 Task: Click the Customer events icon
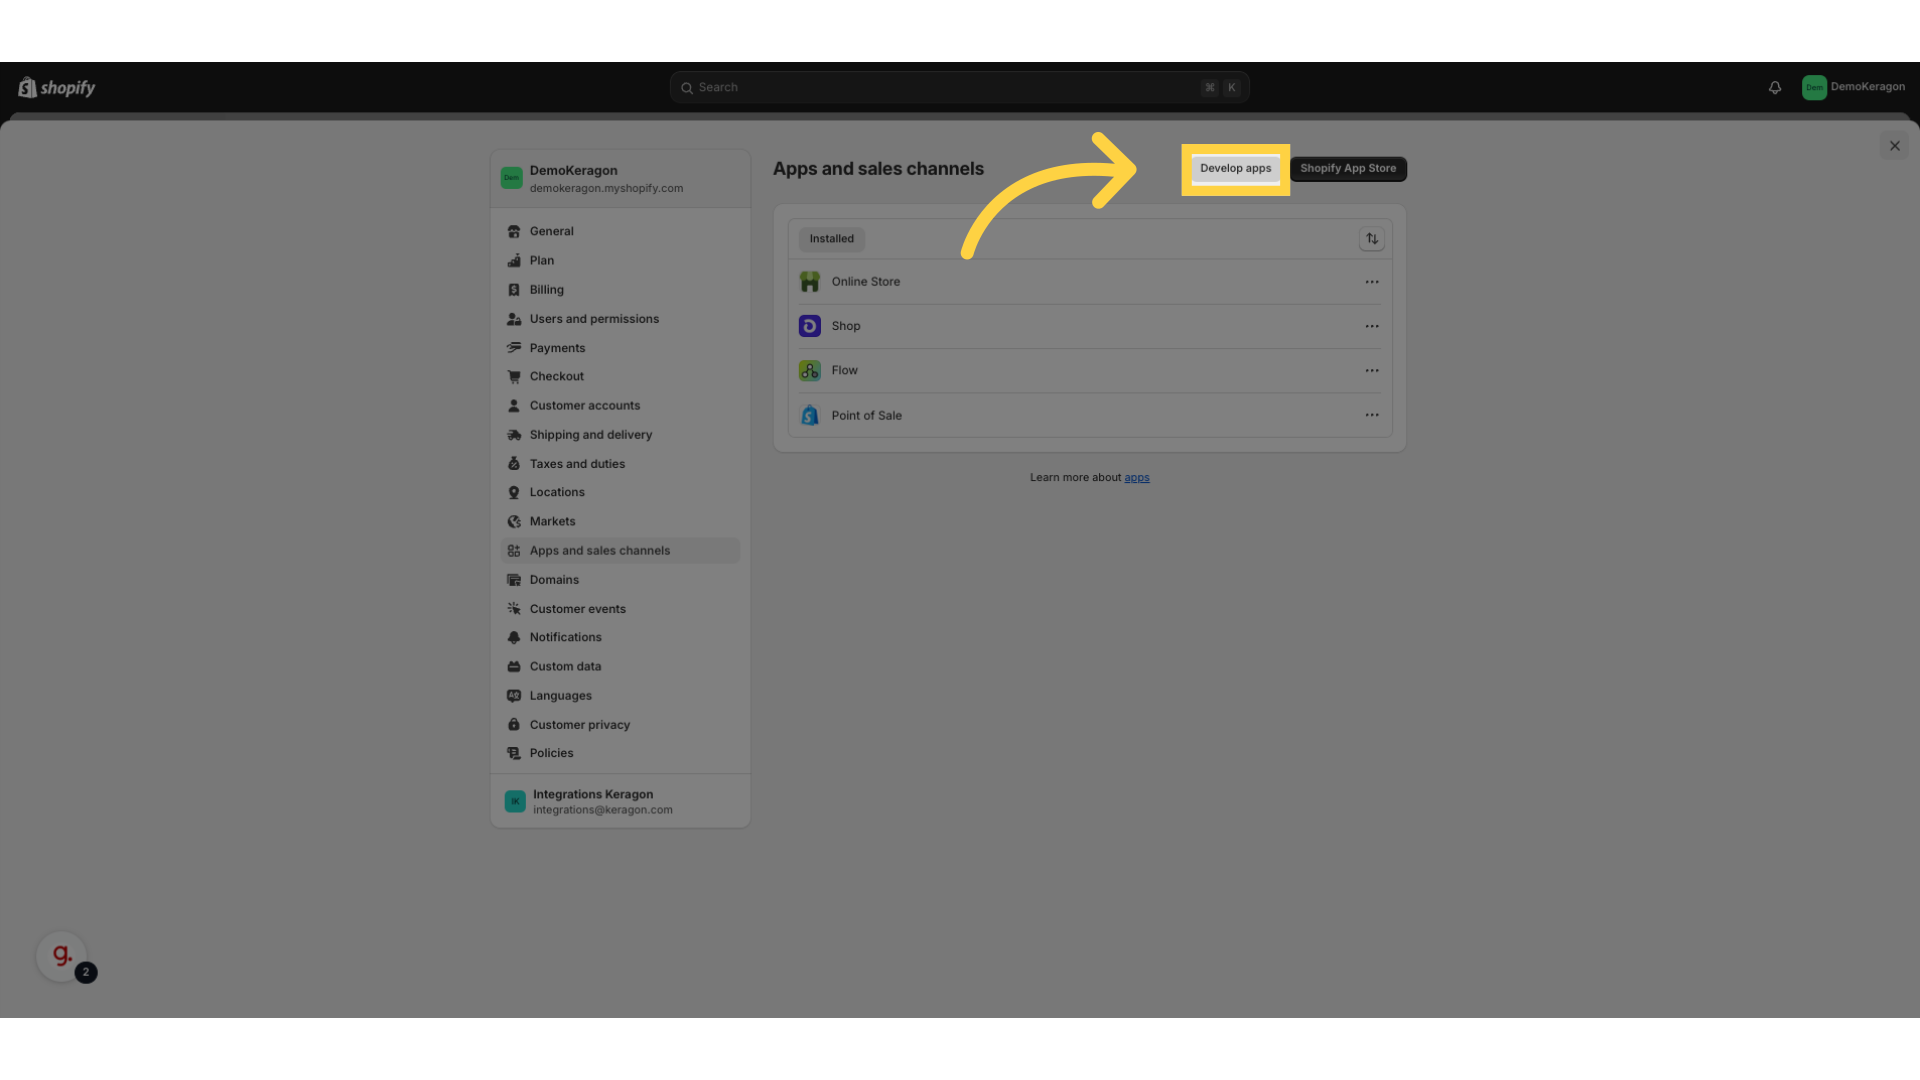pos(514,609)
